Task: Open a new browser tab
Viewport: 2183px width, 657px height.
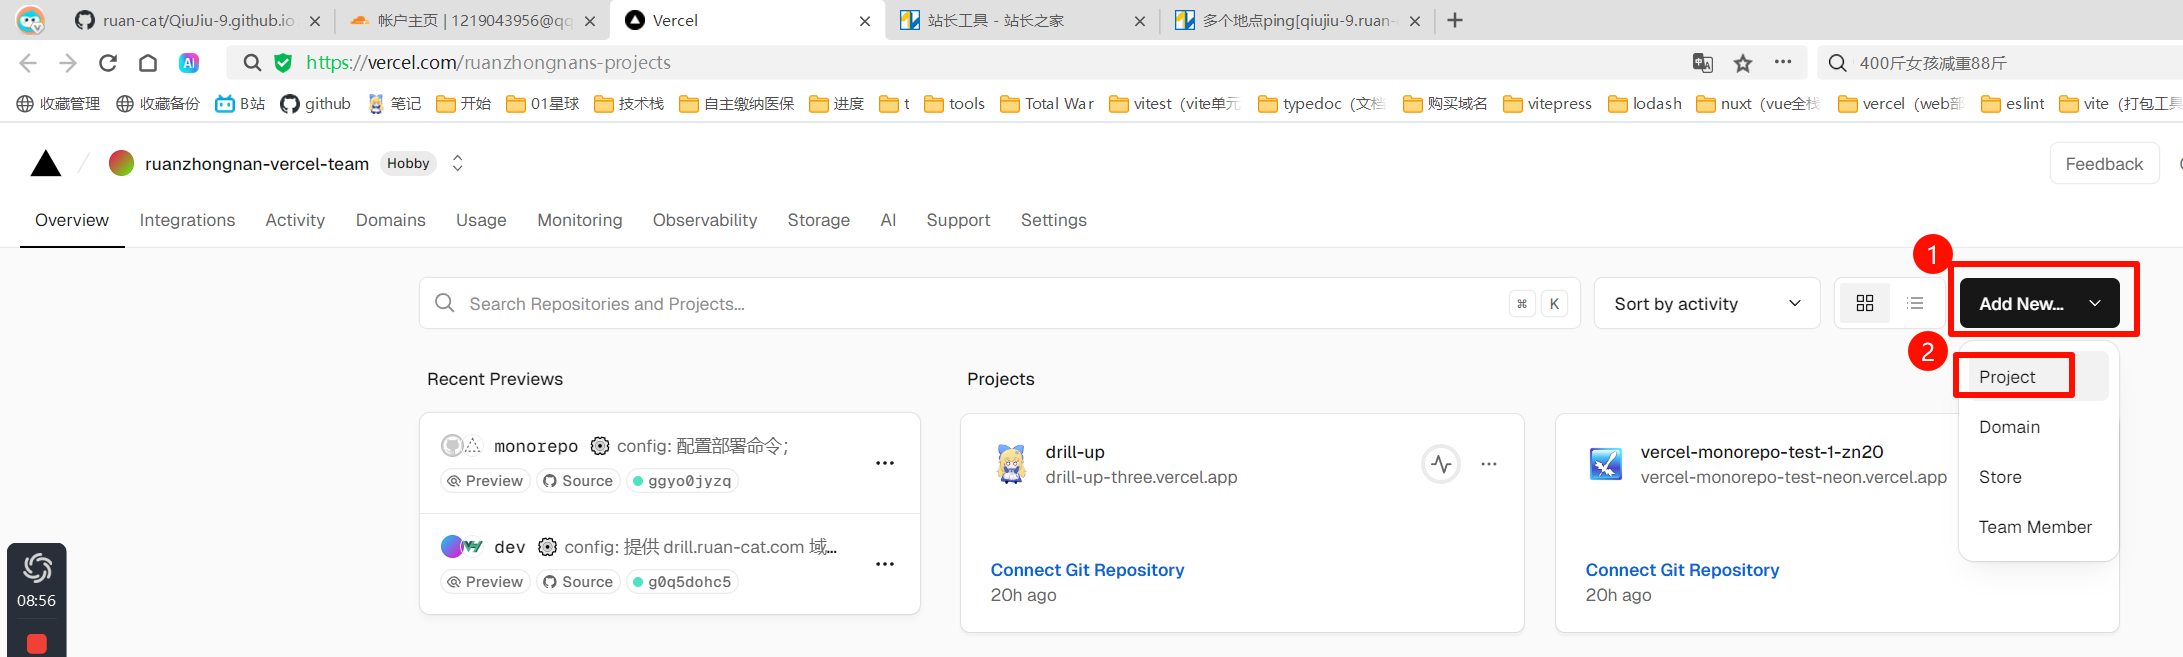Action: 1455,20
